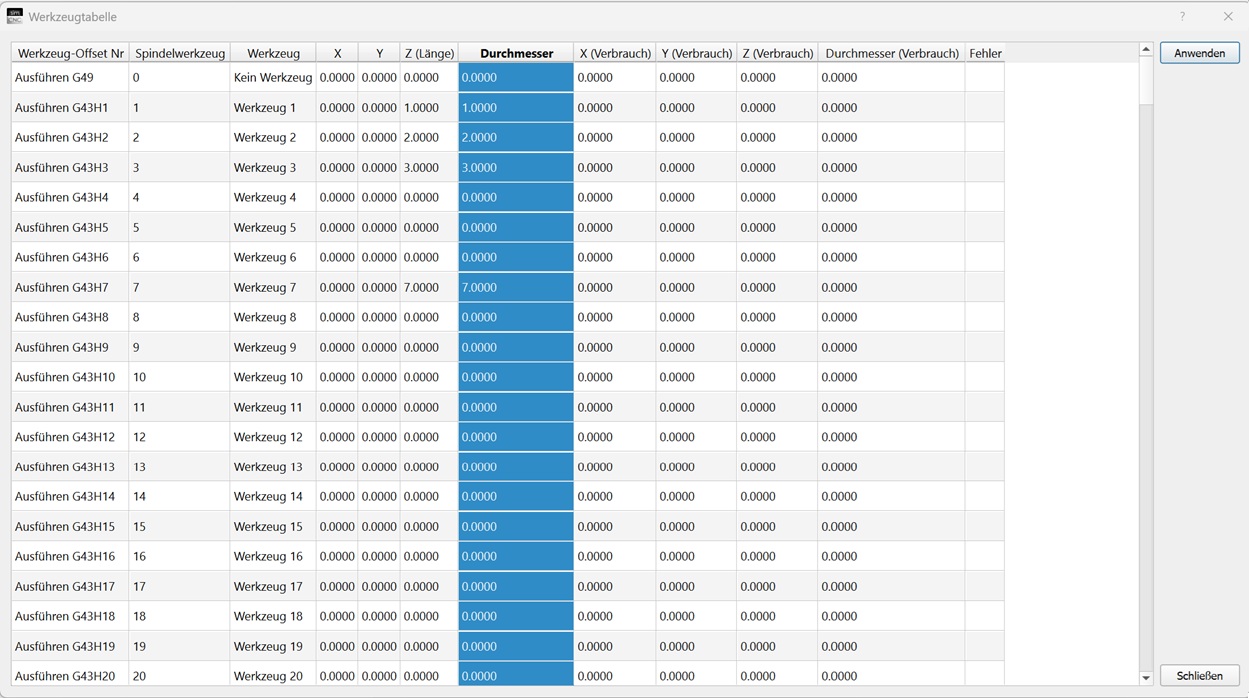1249x698 pixels.
Task: Click the scrollbar down arrow
Action: tap(1146, 678)
